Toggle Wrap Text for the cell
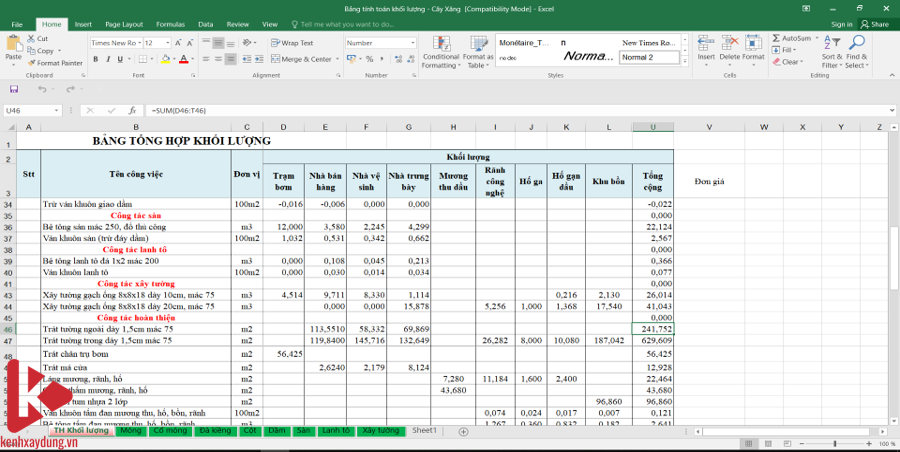 point(292,43)
